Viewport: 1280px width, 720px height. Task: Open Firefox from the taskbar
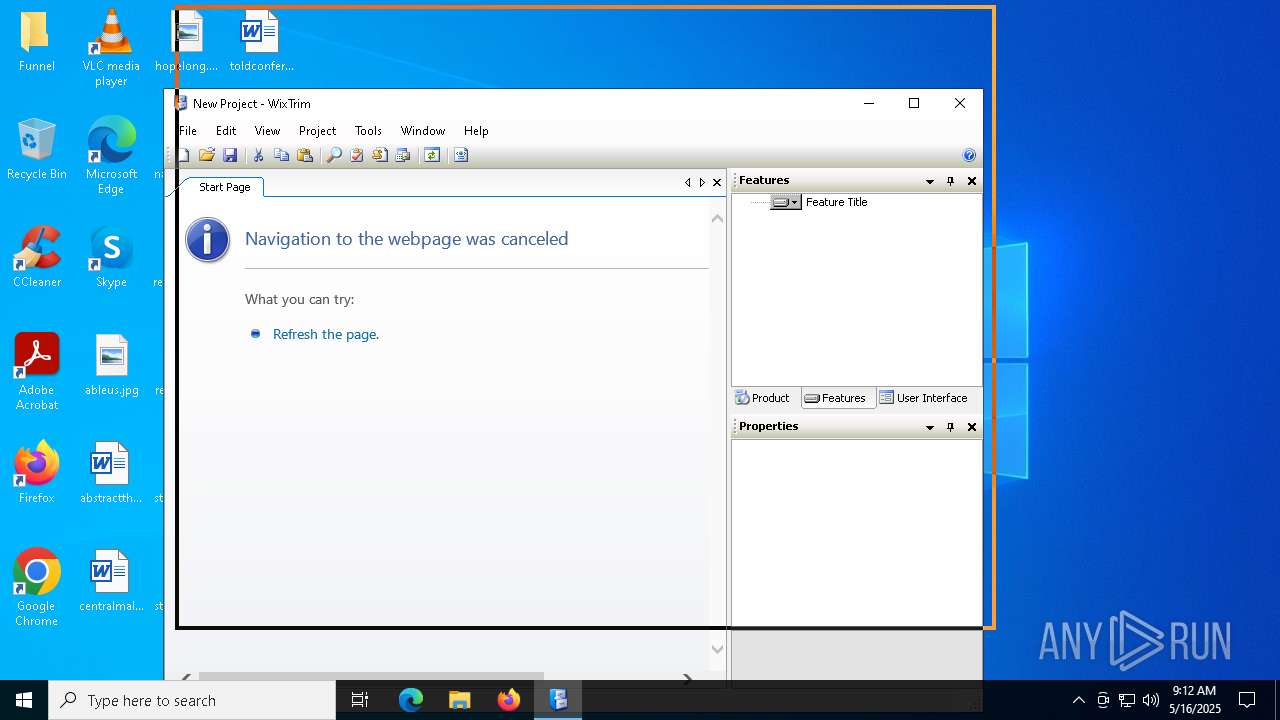[509, 700]
